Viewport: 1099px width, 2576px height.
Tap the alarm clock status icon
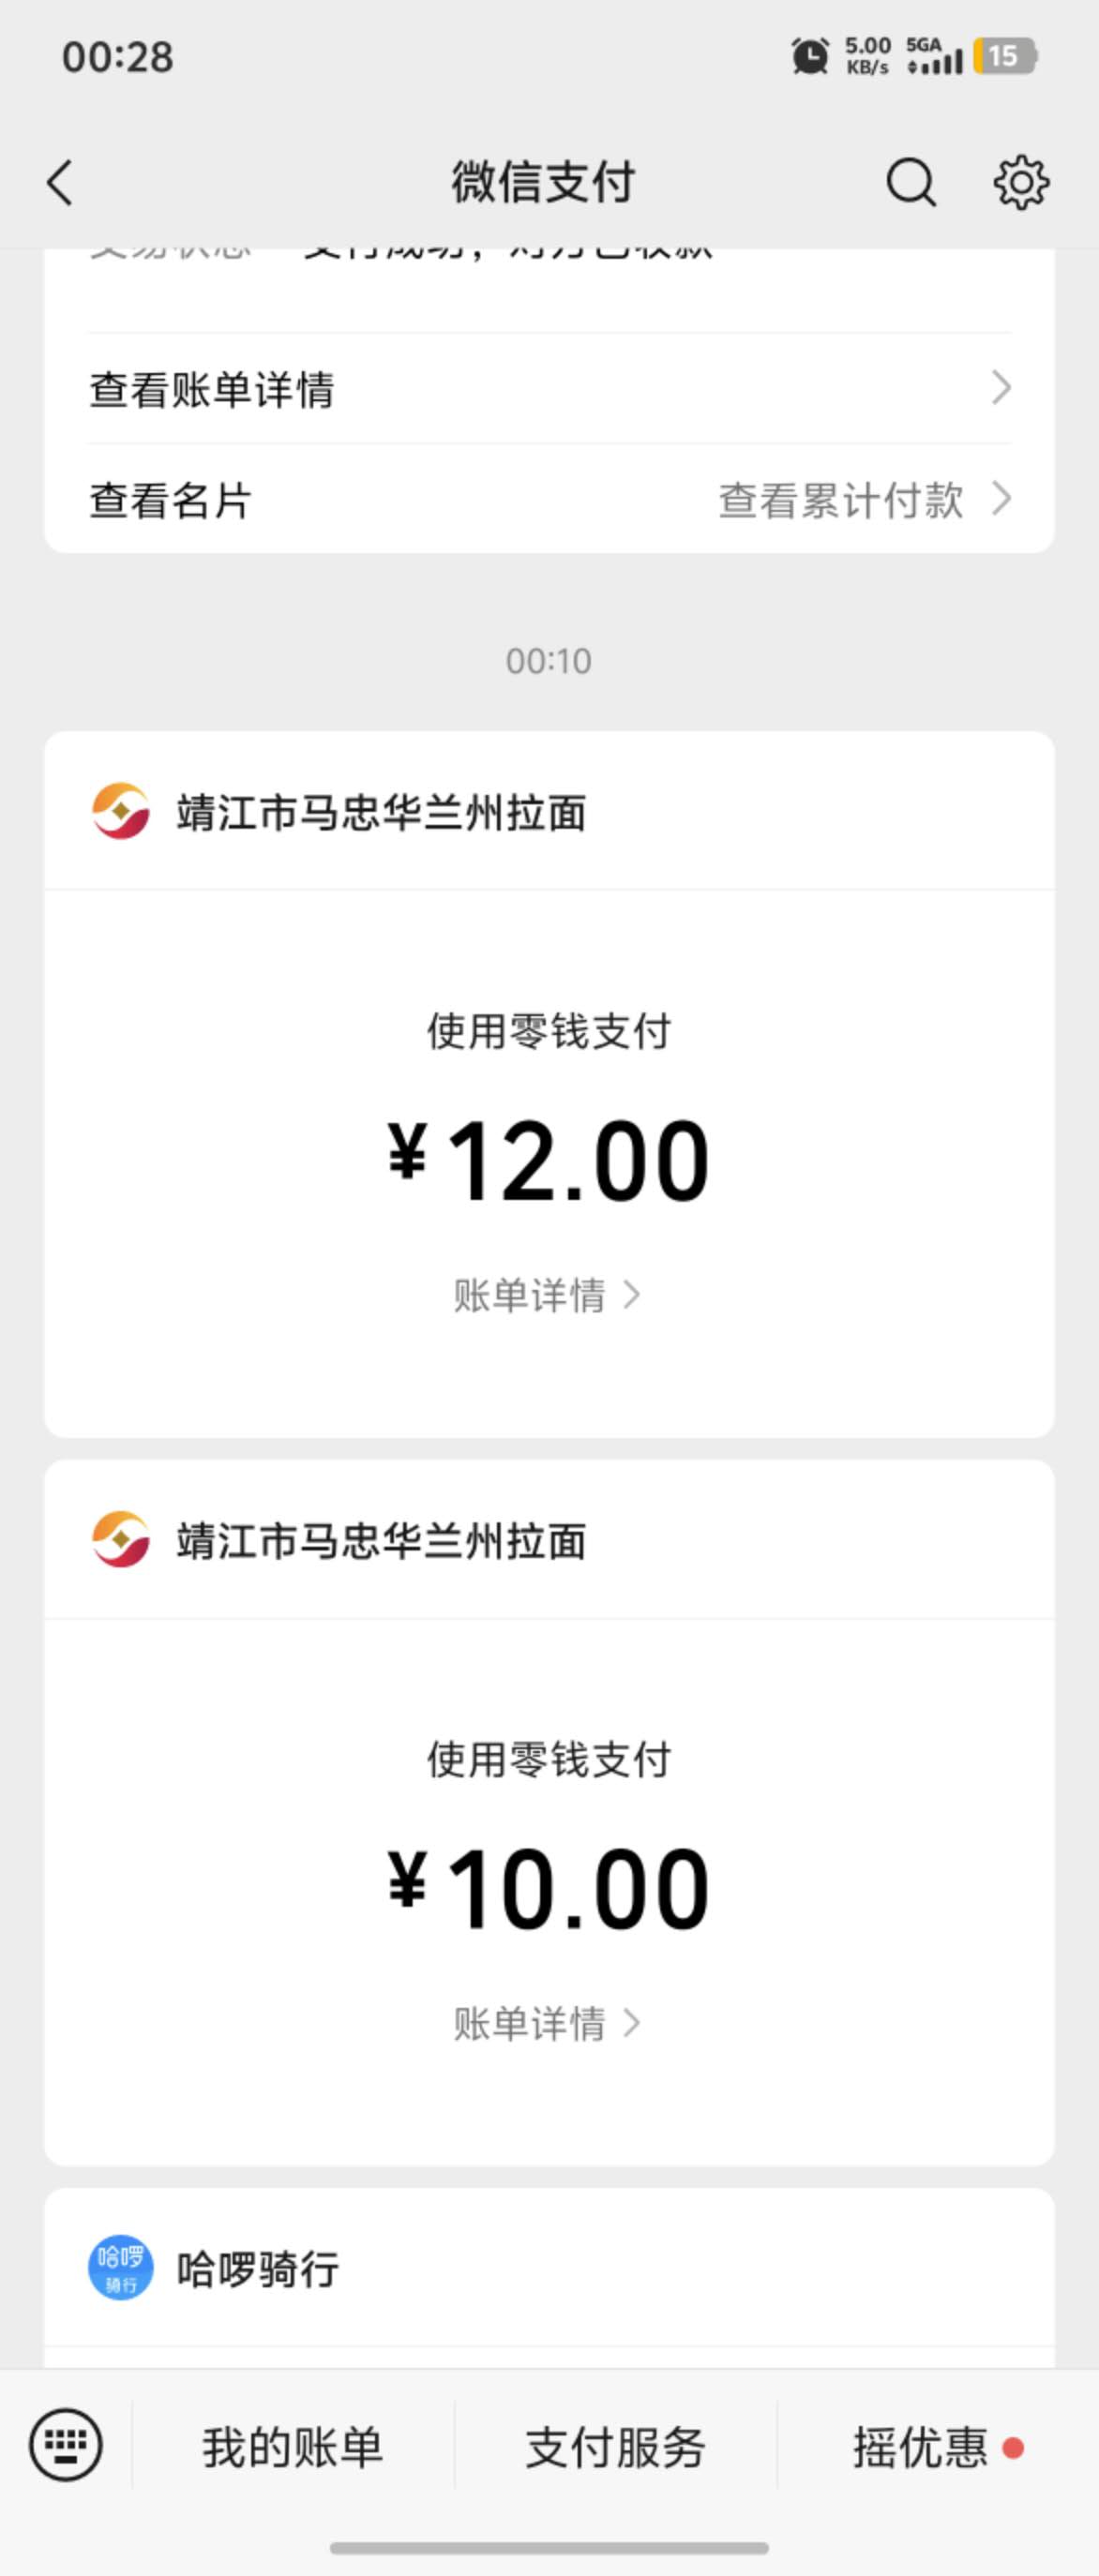pyautogui.click(x=810, y=56)
